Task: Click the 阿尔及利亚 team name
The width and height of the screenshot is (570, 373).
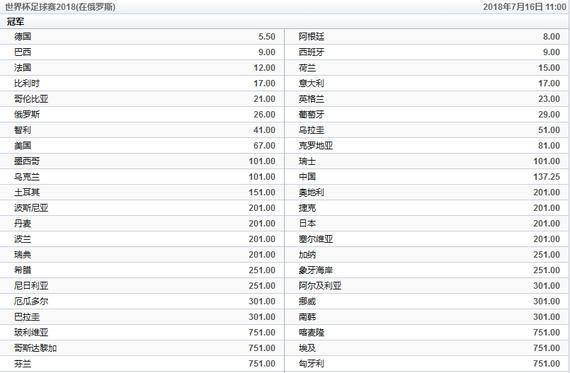Action: pos(320,286)
